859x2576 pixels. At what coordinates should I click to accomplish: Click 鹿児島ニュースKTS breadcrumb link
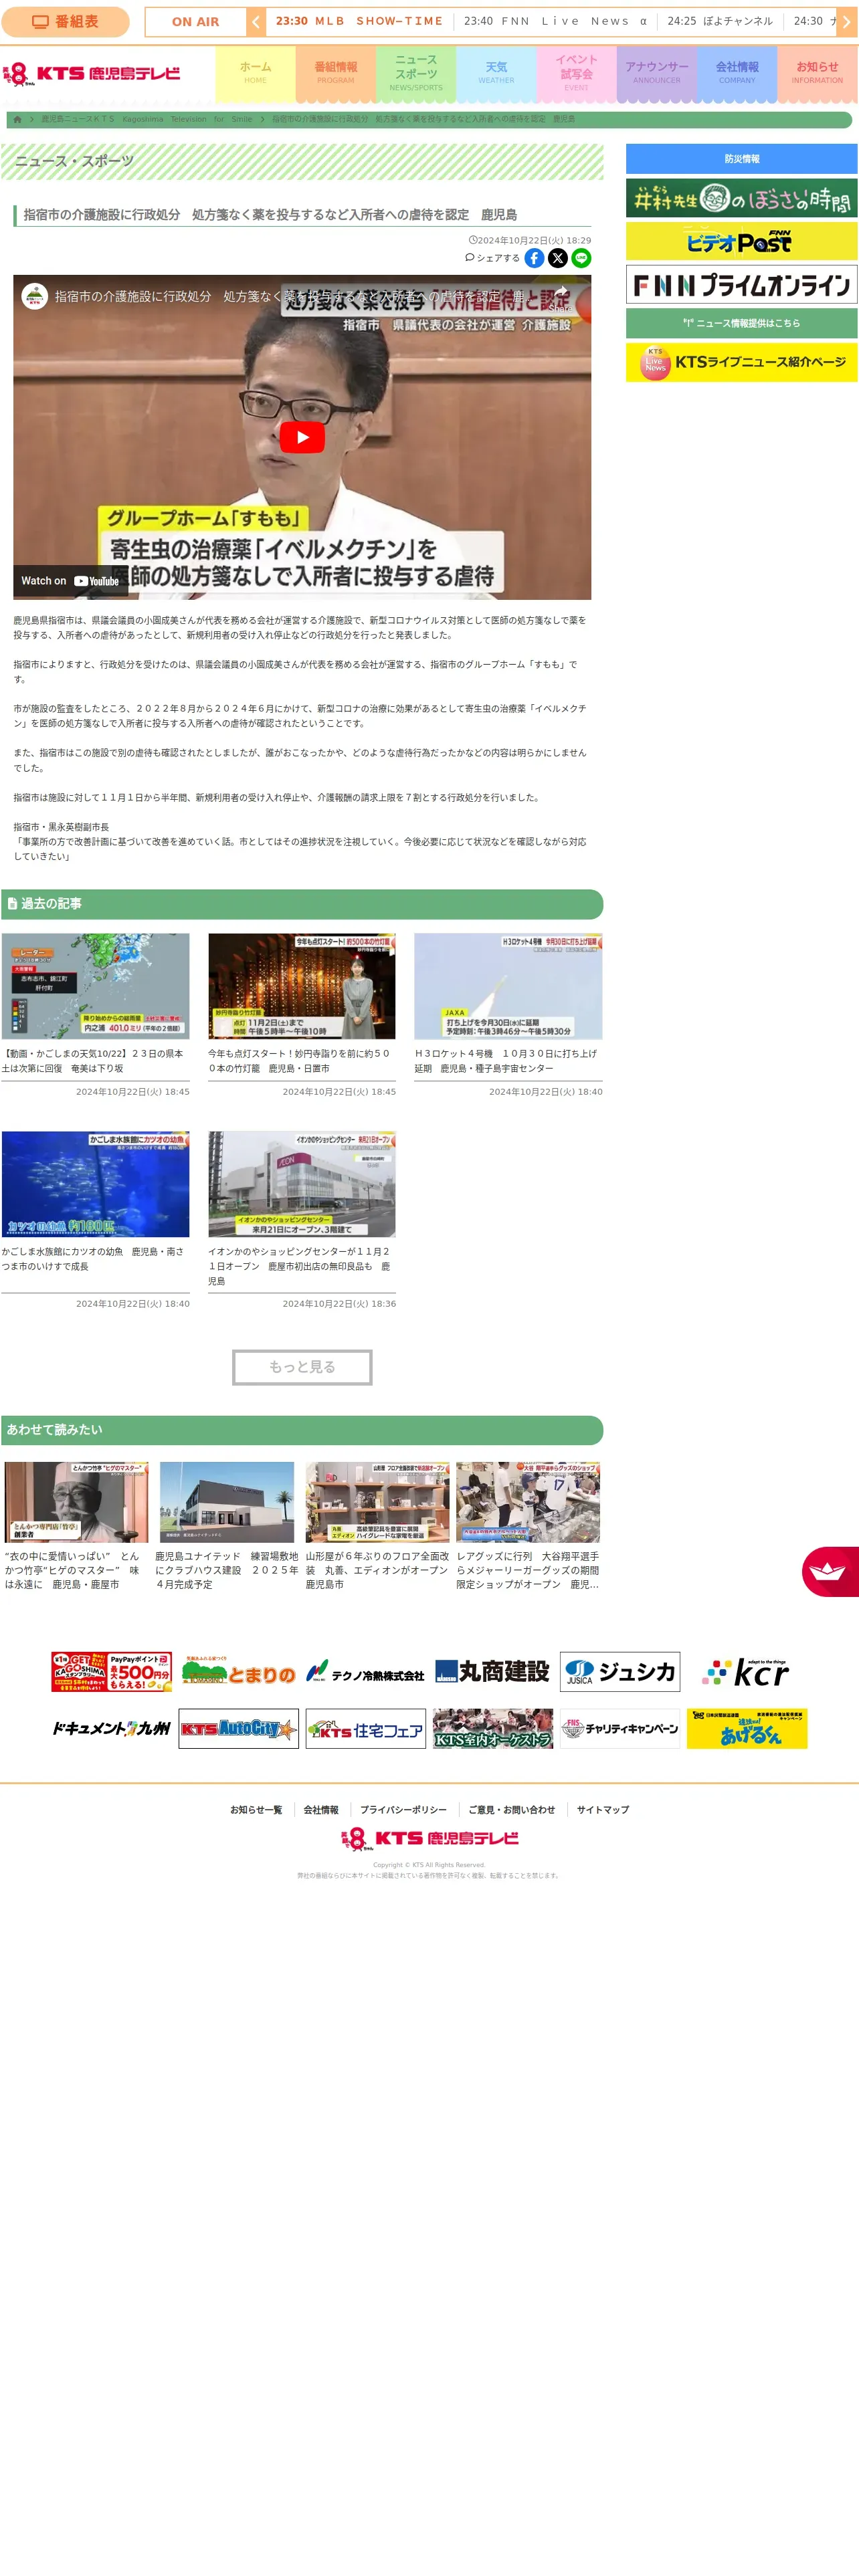(x=146, y=119)
